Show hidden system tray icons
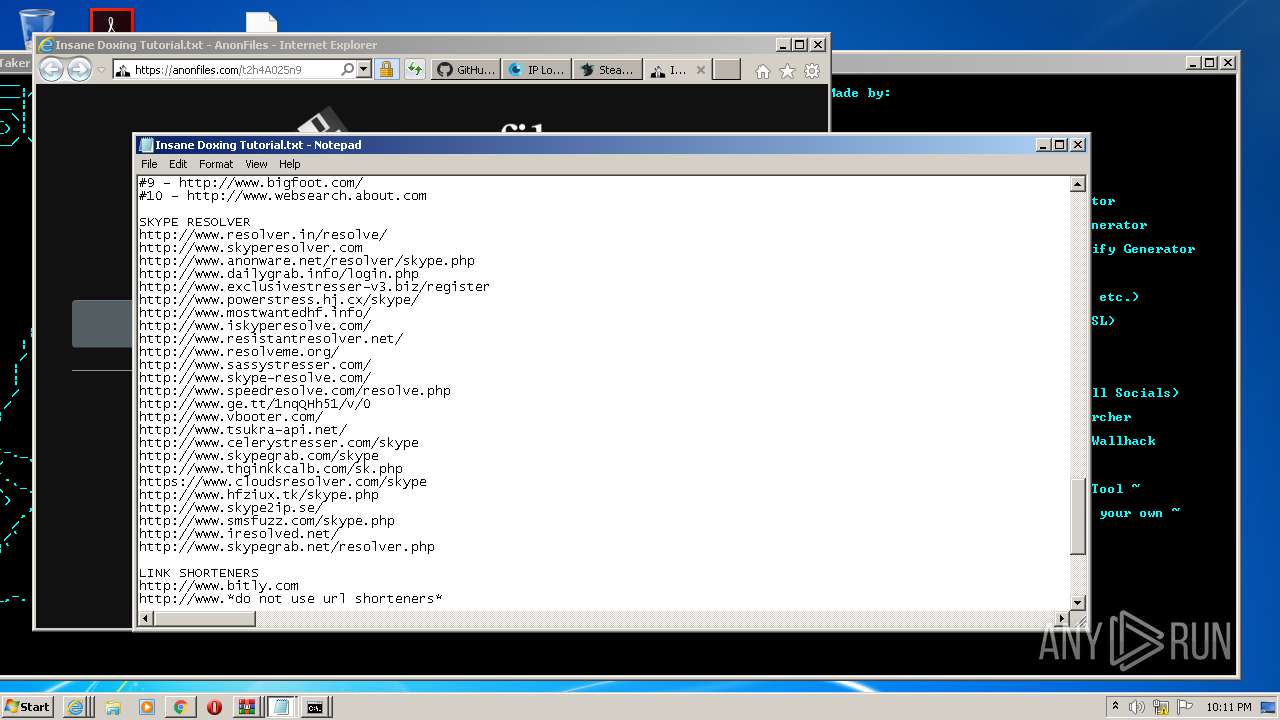The height and width of the screenshot is (720, 1280). (x=1115, y=707)
